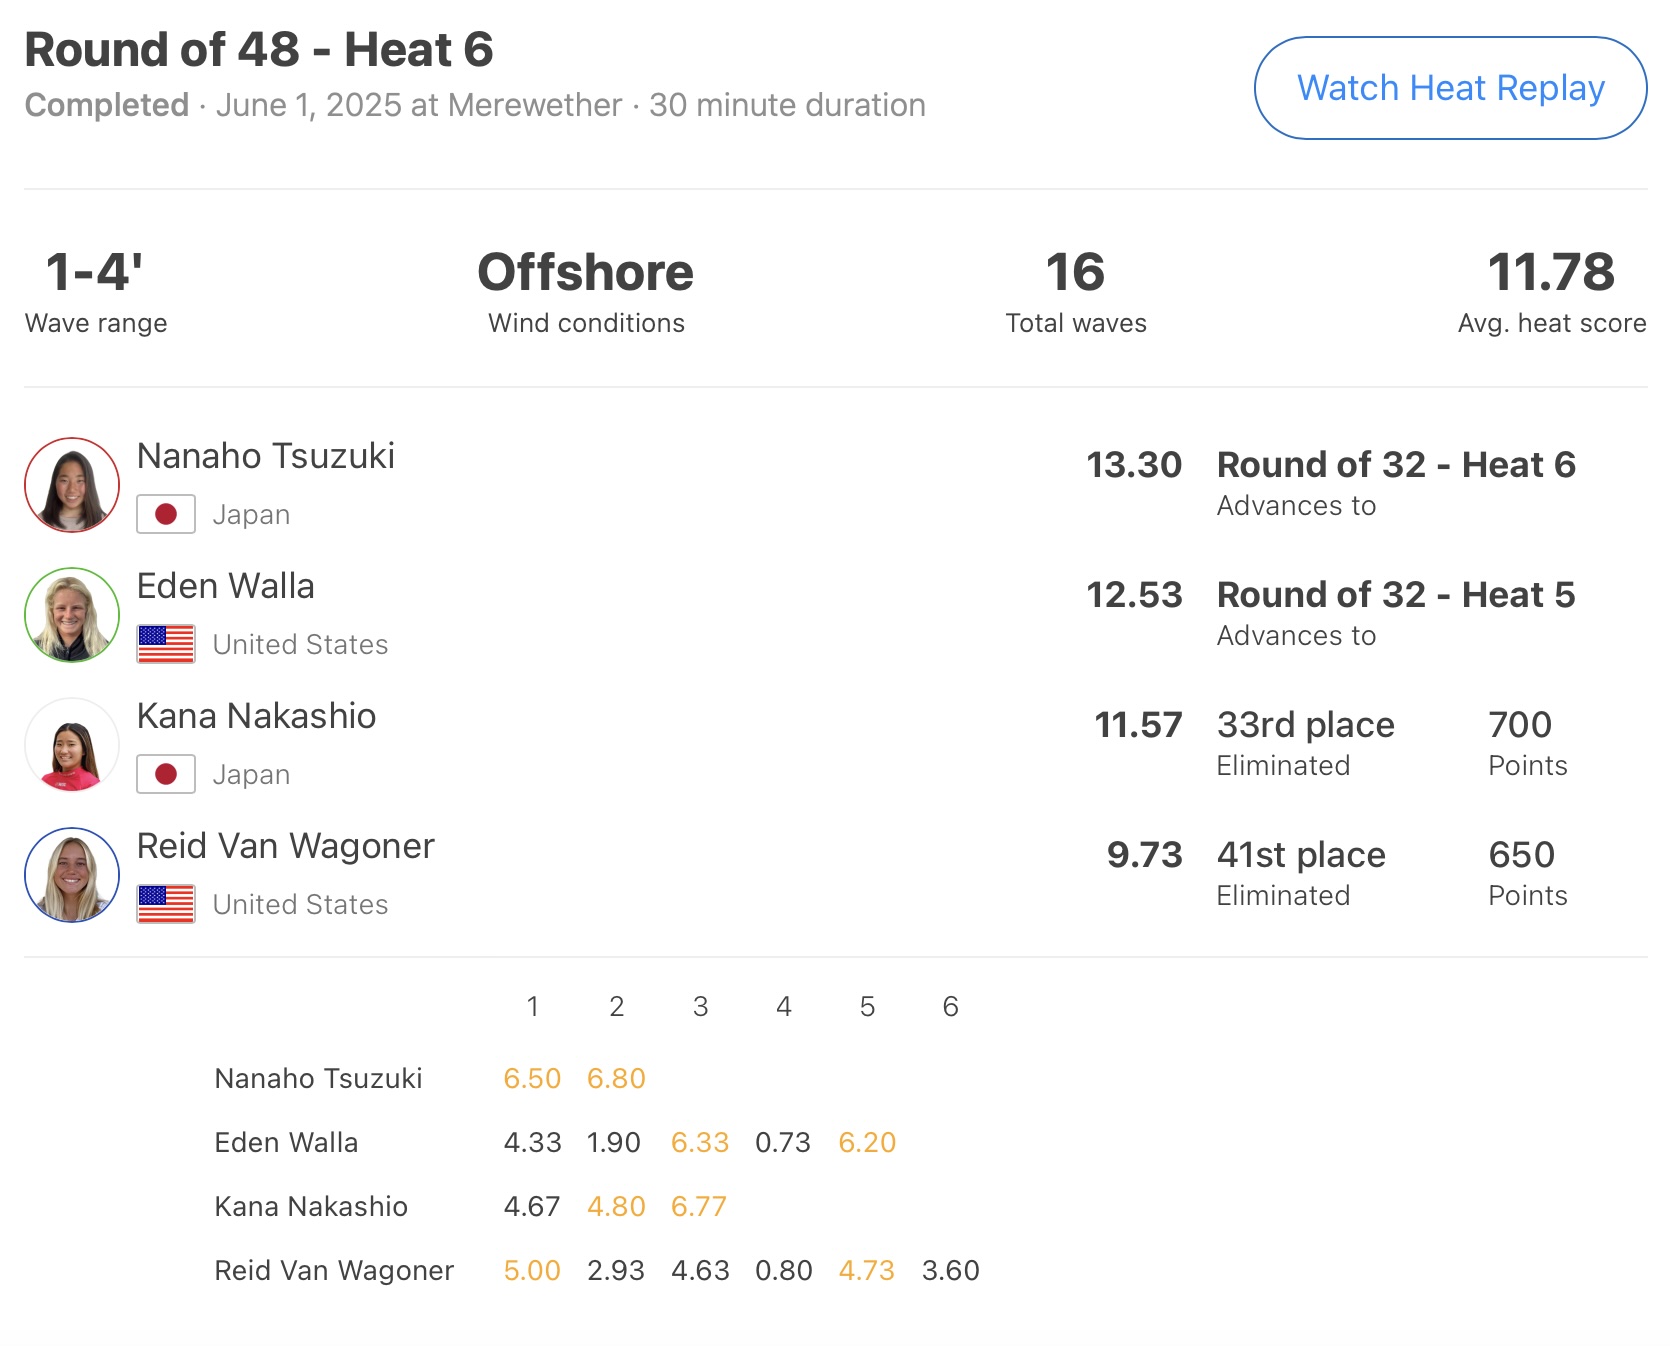Click the Japan flag under Nanaho Tsuzuki
The height and width of the screenshot is (1346, 1670).
pos(166,515)
